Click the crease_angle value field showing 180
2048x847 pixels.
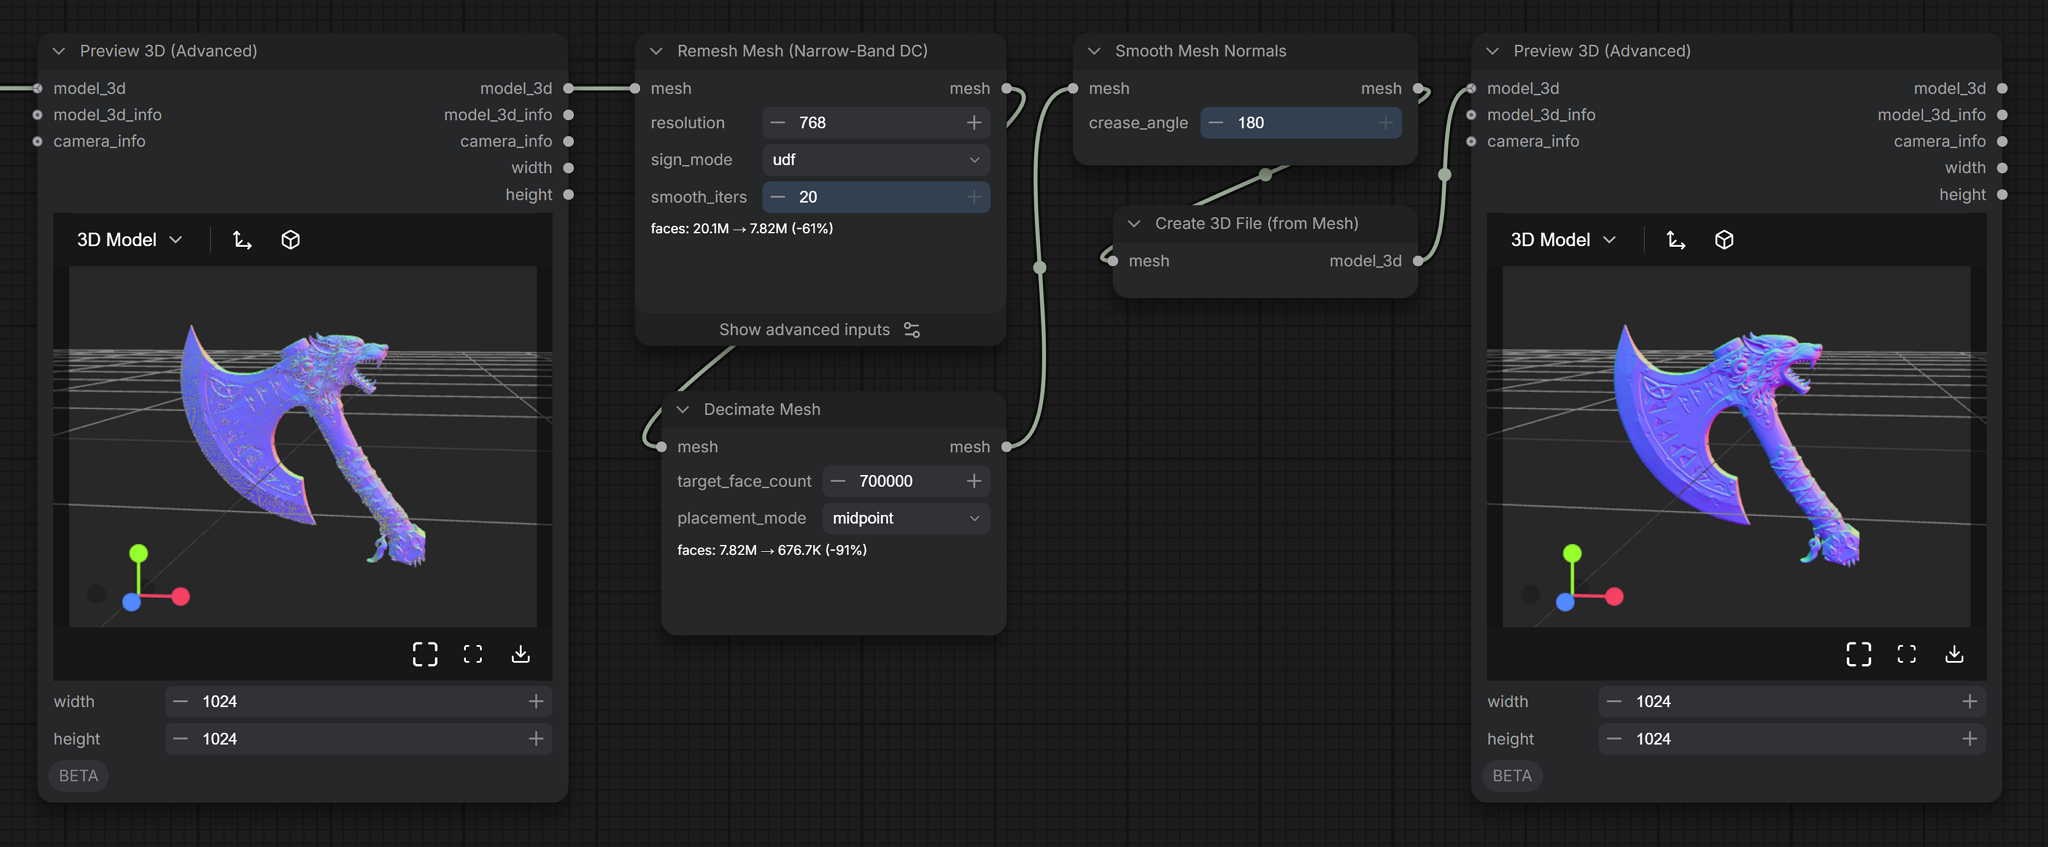pyautogui.click(x=1300, y=123)
